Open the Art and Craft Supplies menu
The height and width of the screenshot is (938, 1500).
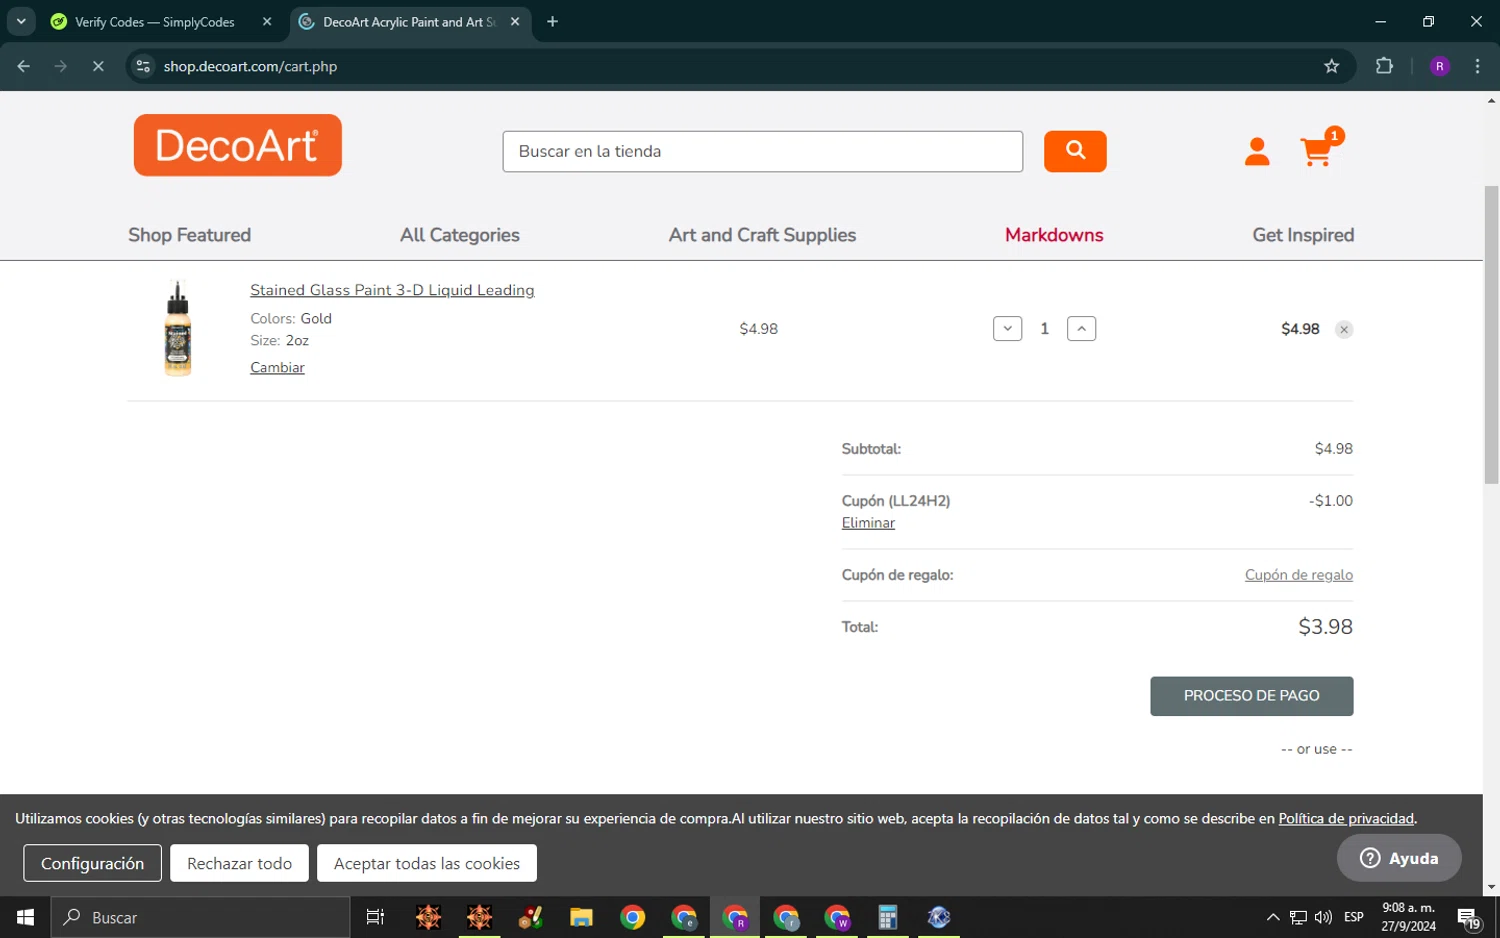click(762, 235)
